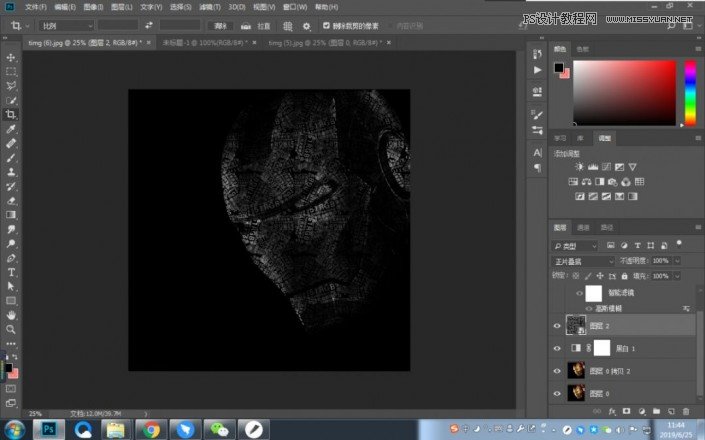This screenshot has width=705, height=440.
Task: Hide layer 图层 0 拷贝 2
Action: (557, 371)
